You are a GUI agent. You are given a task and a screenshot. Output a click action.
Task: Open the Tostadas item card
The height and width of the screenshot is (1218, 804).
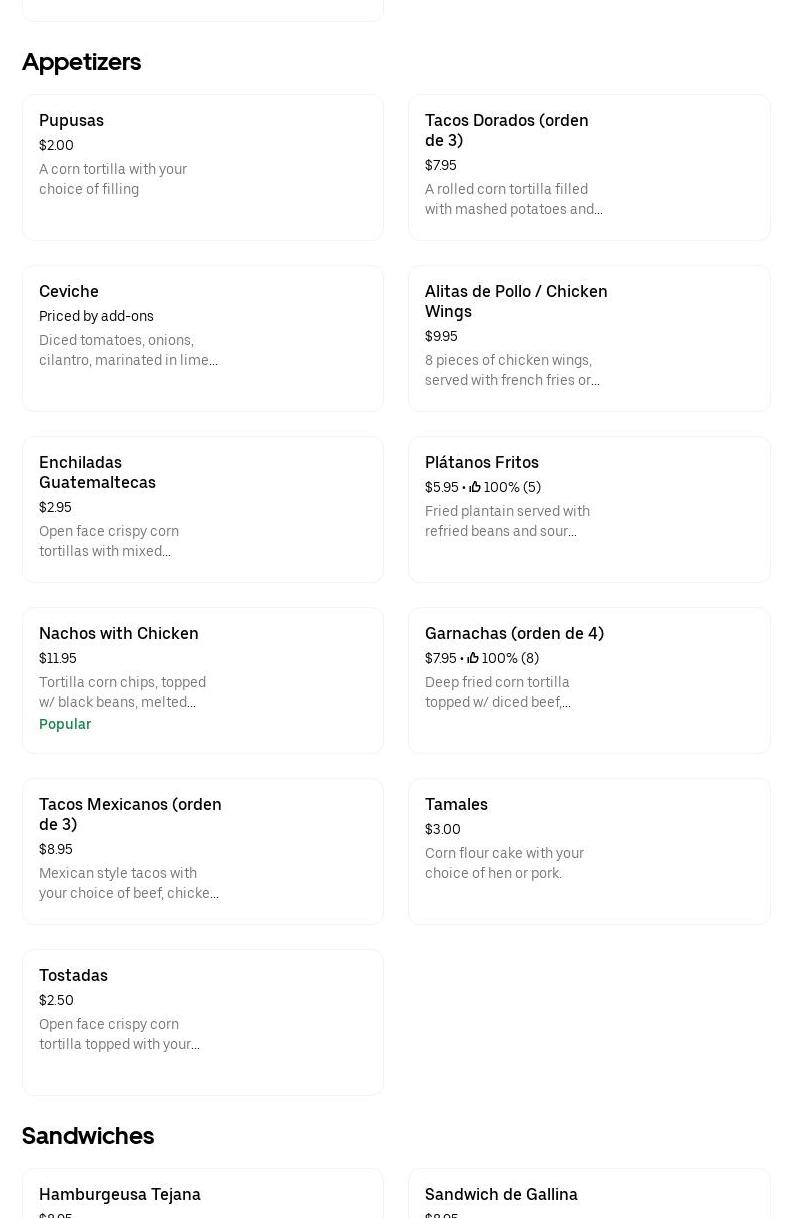pyautogui.click(x=202, y=1022)
